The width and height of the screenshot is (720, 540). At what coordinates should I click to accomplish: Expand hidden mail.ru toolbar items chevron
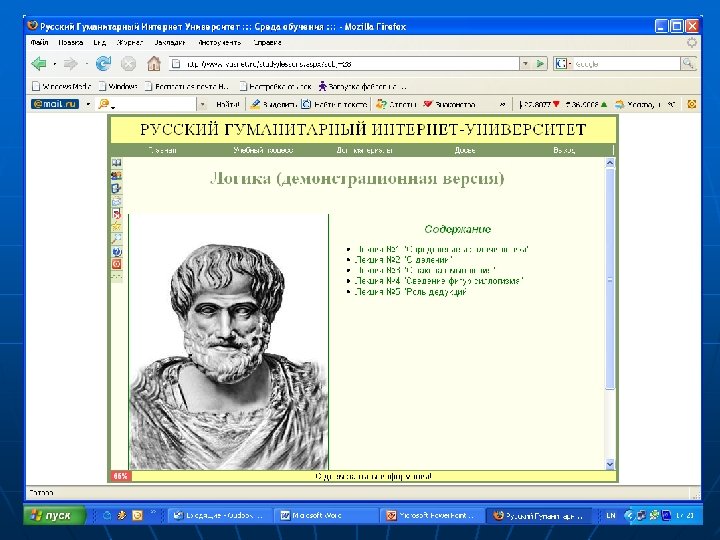click(502, 105)
